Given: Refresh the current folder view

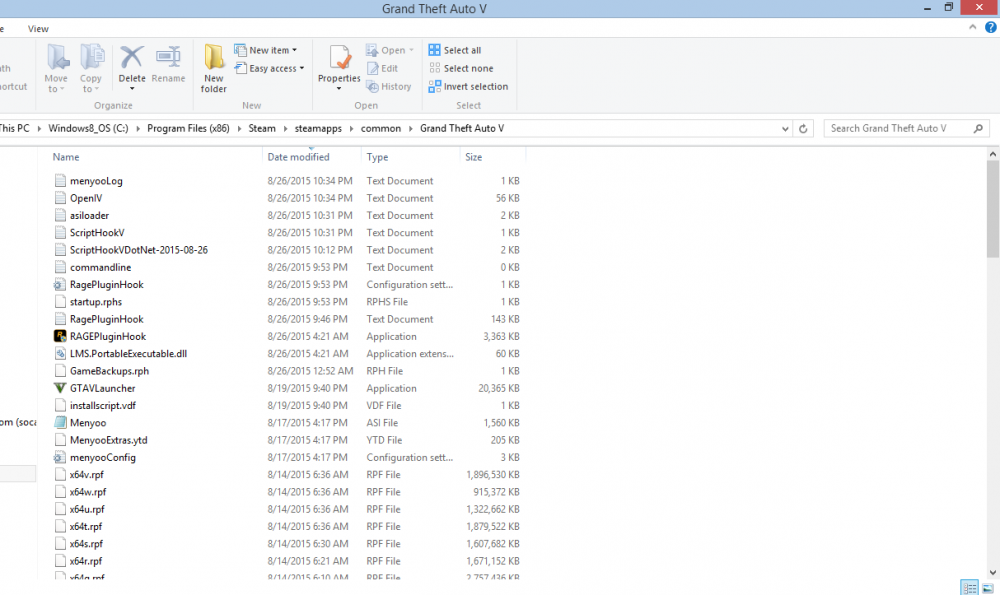Looking at the screenshot, I should click(x=803, y=129).
